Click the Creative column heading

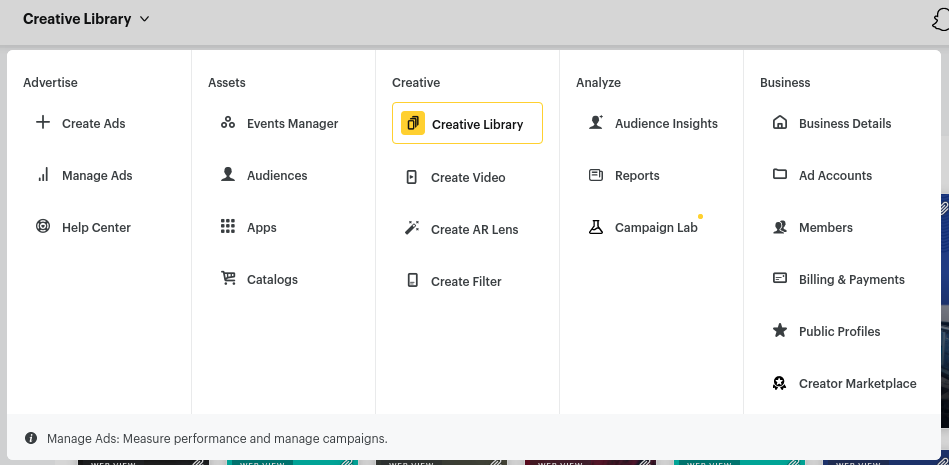pos(416,82)
